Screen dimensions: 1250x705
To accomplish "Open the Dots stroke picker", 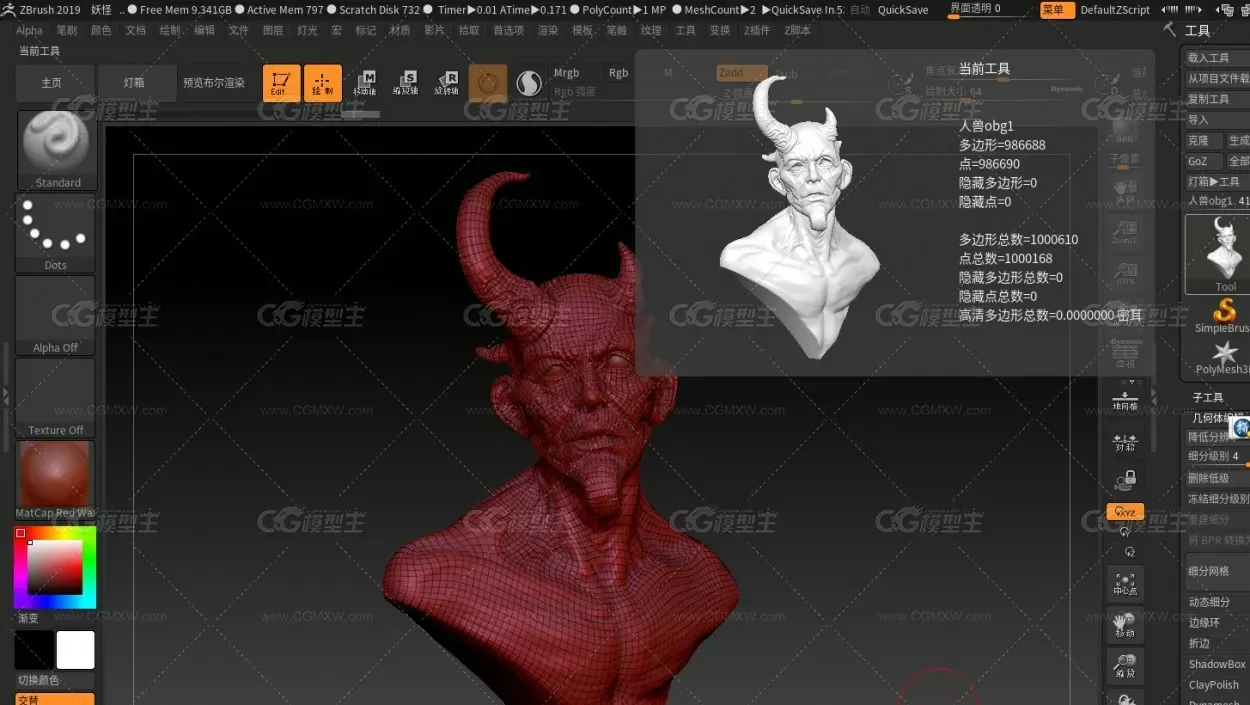I will click(56, 233).
